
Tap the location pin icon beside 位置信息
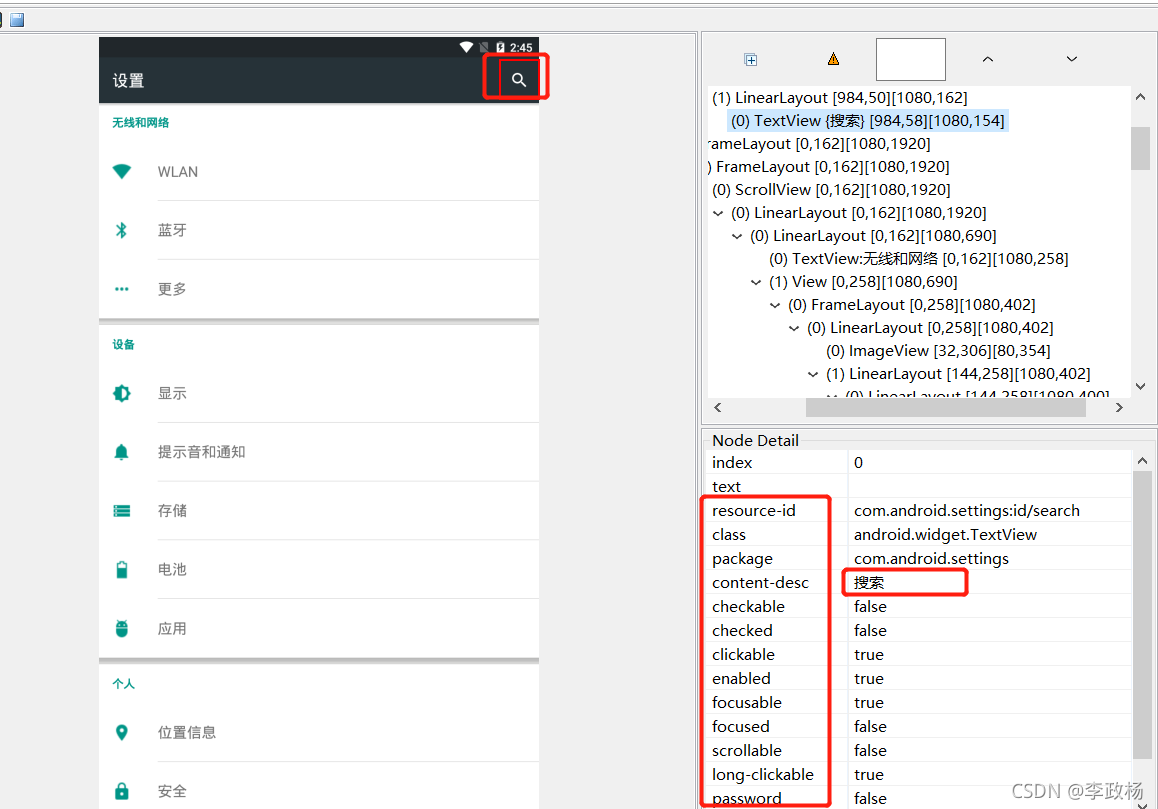coord(122,732)
